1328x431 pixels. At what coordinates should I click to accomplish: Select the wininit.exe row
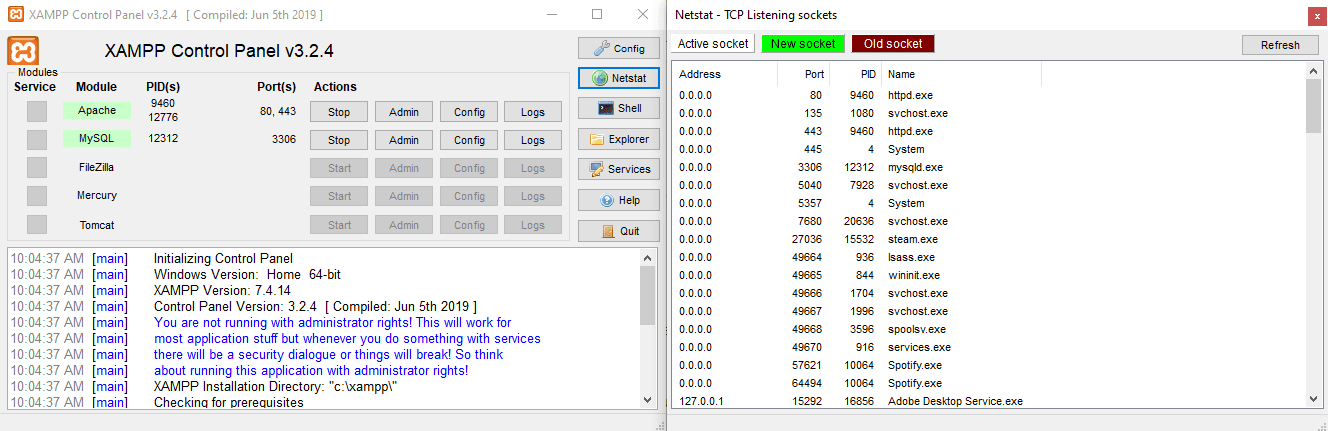[x=989, y=275]
